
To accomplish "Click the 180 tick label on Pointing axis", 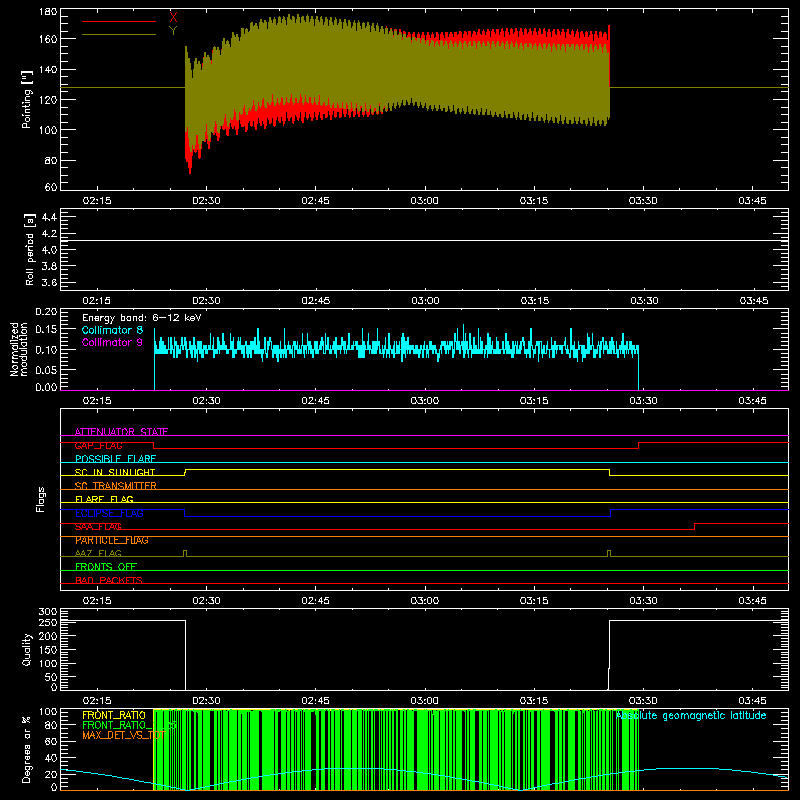I will pos(48,12).
